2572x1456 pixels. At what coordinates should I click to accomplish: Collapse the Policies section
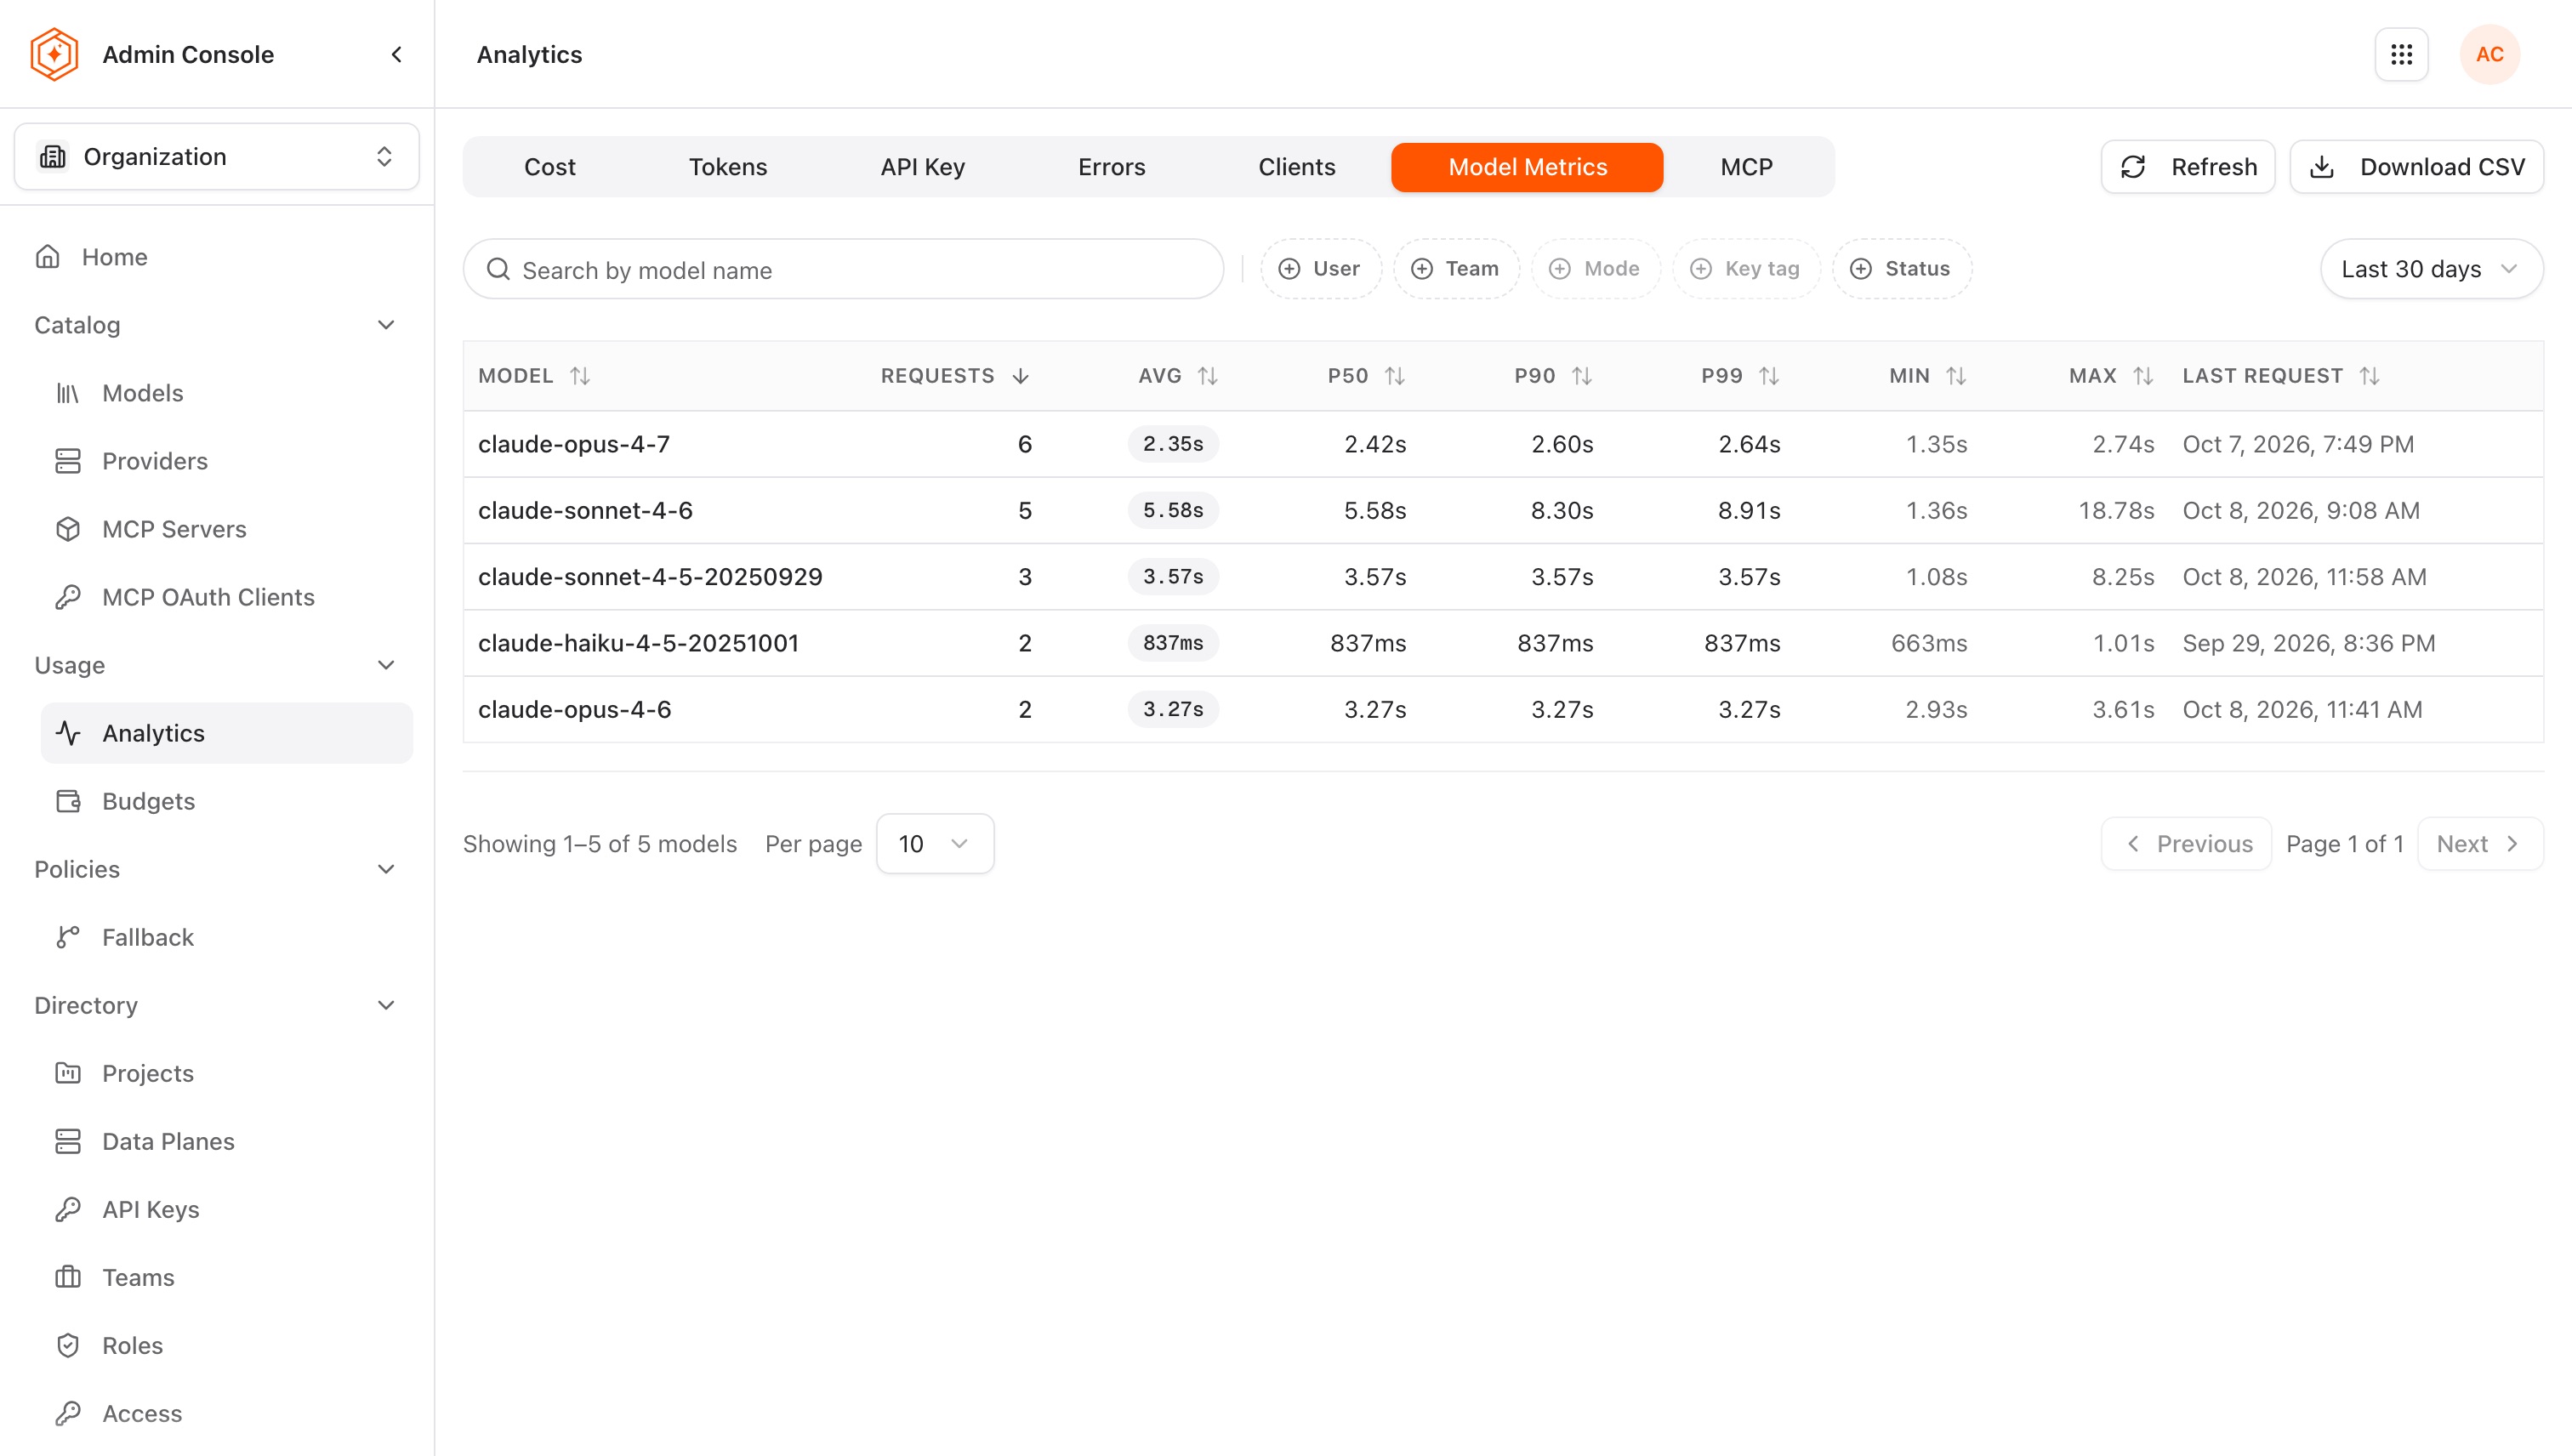click(386, 869)
